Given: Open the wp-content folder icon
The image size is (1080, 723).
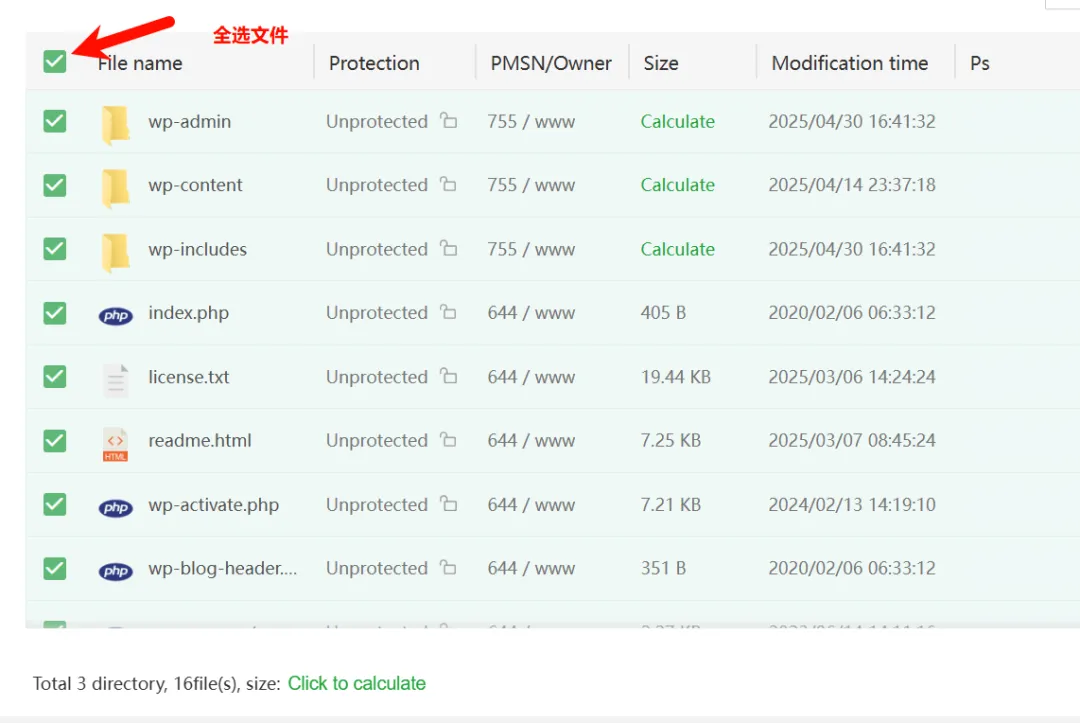Looking at the screenshot, I should [115, 188].
